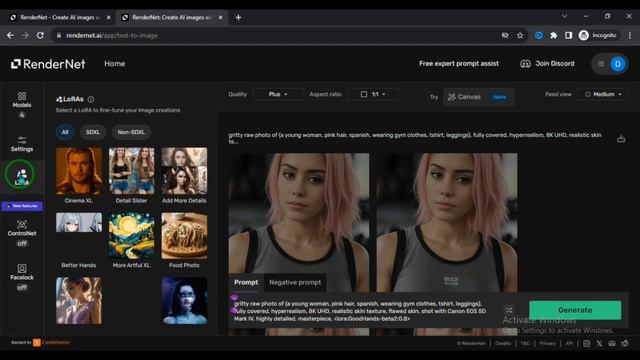The height and width of the screenshot is (360, 640).
Task: Open the Facelock sidebar panel
Action: [22, 277]
